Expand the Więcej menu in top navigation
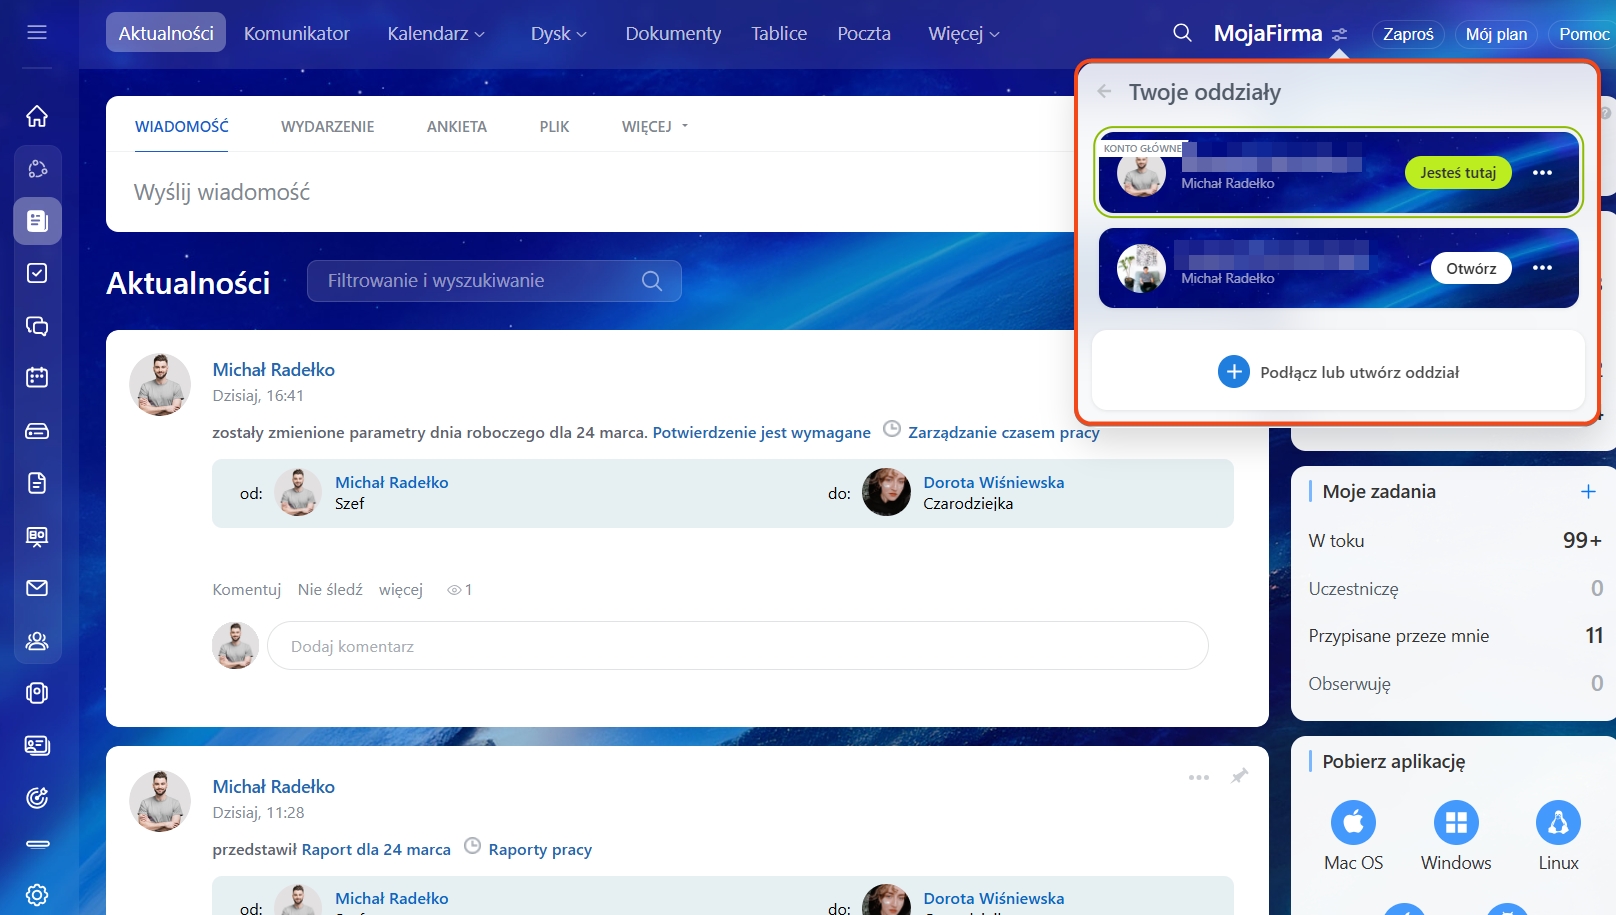Screen dimensions: 1616x915 point(963,34)
